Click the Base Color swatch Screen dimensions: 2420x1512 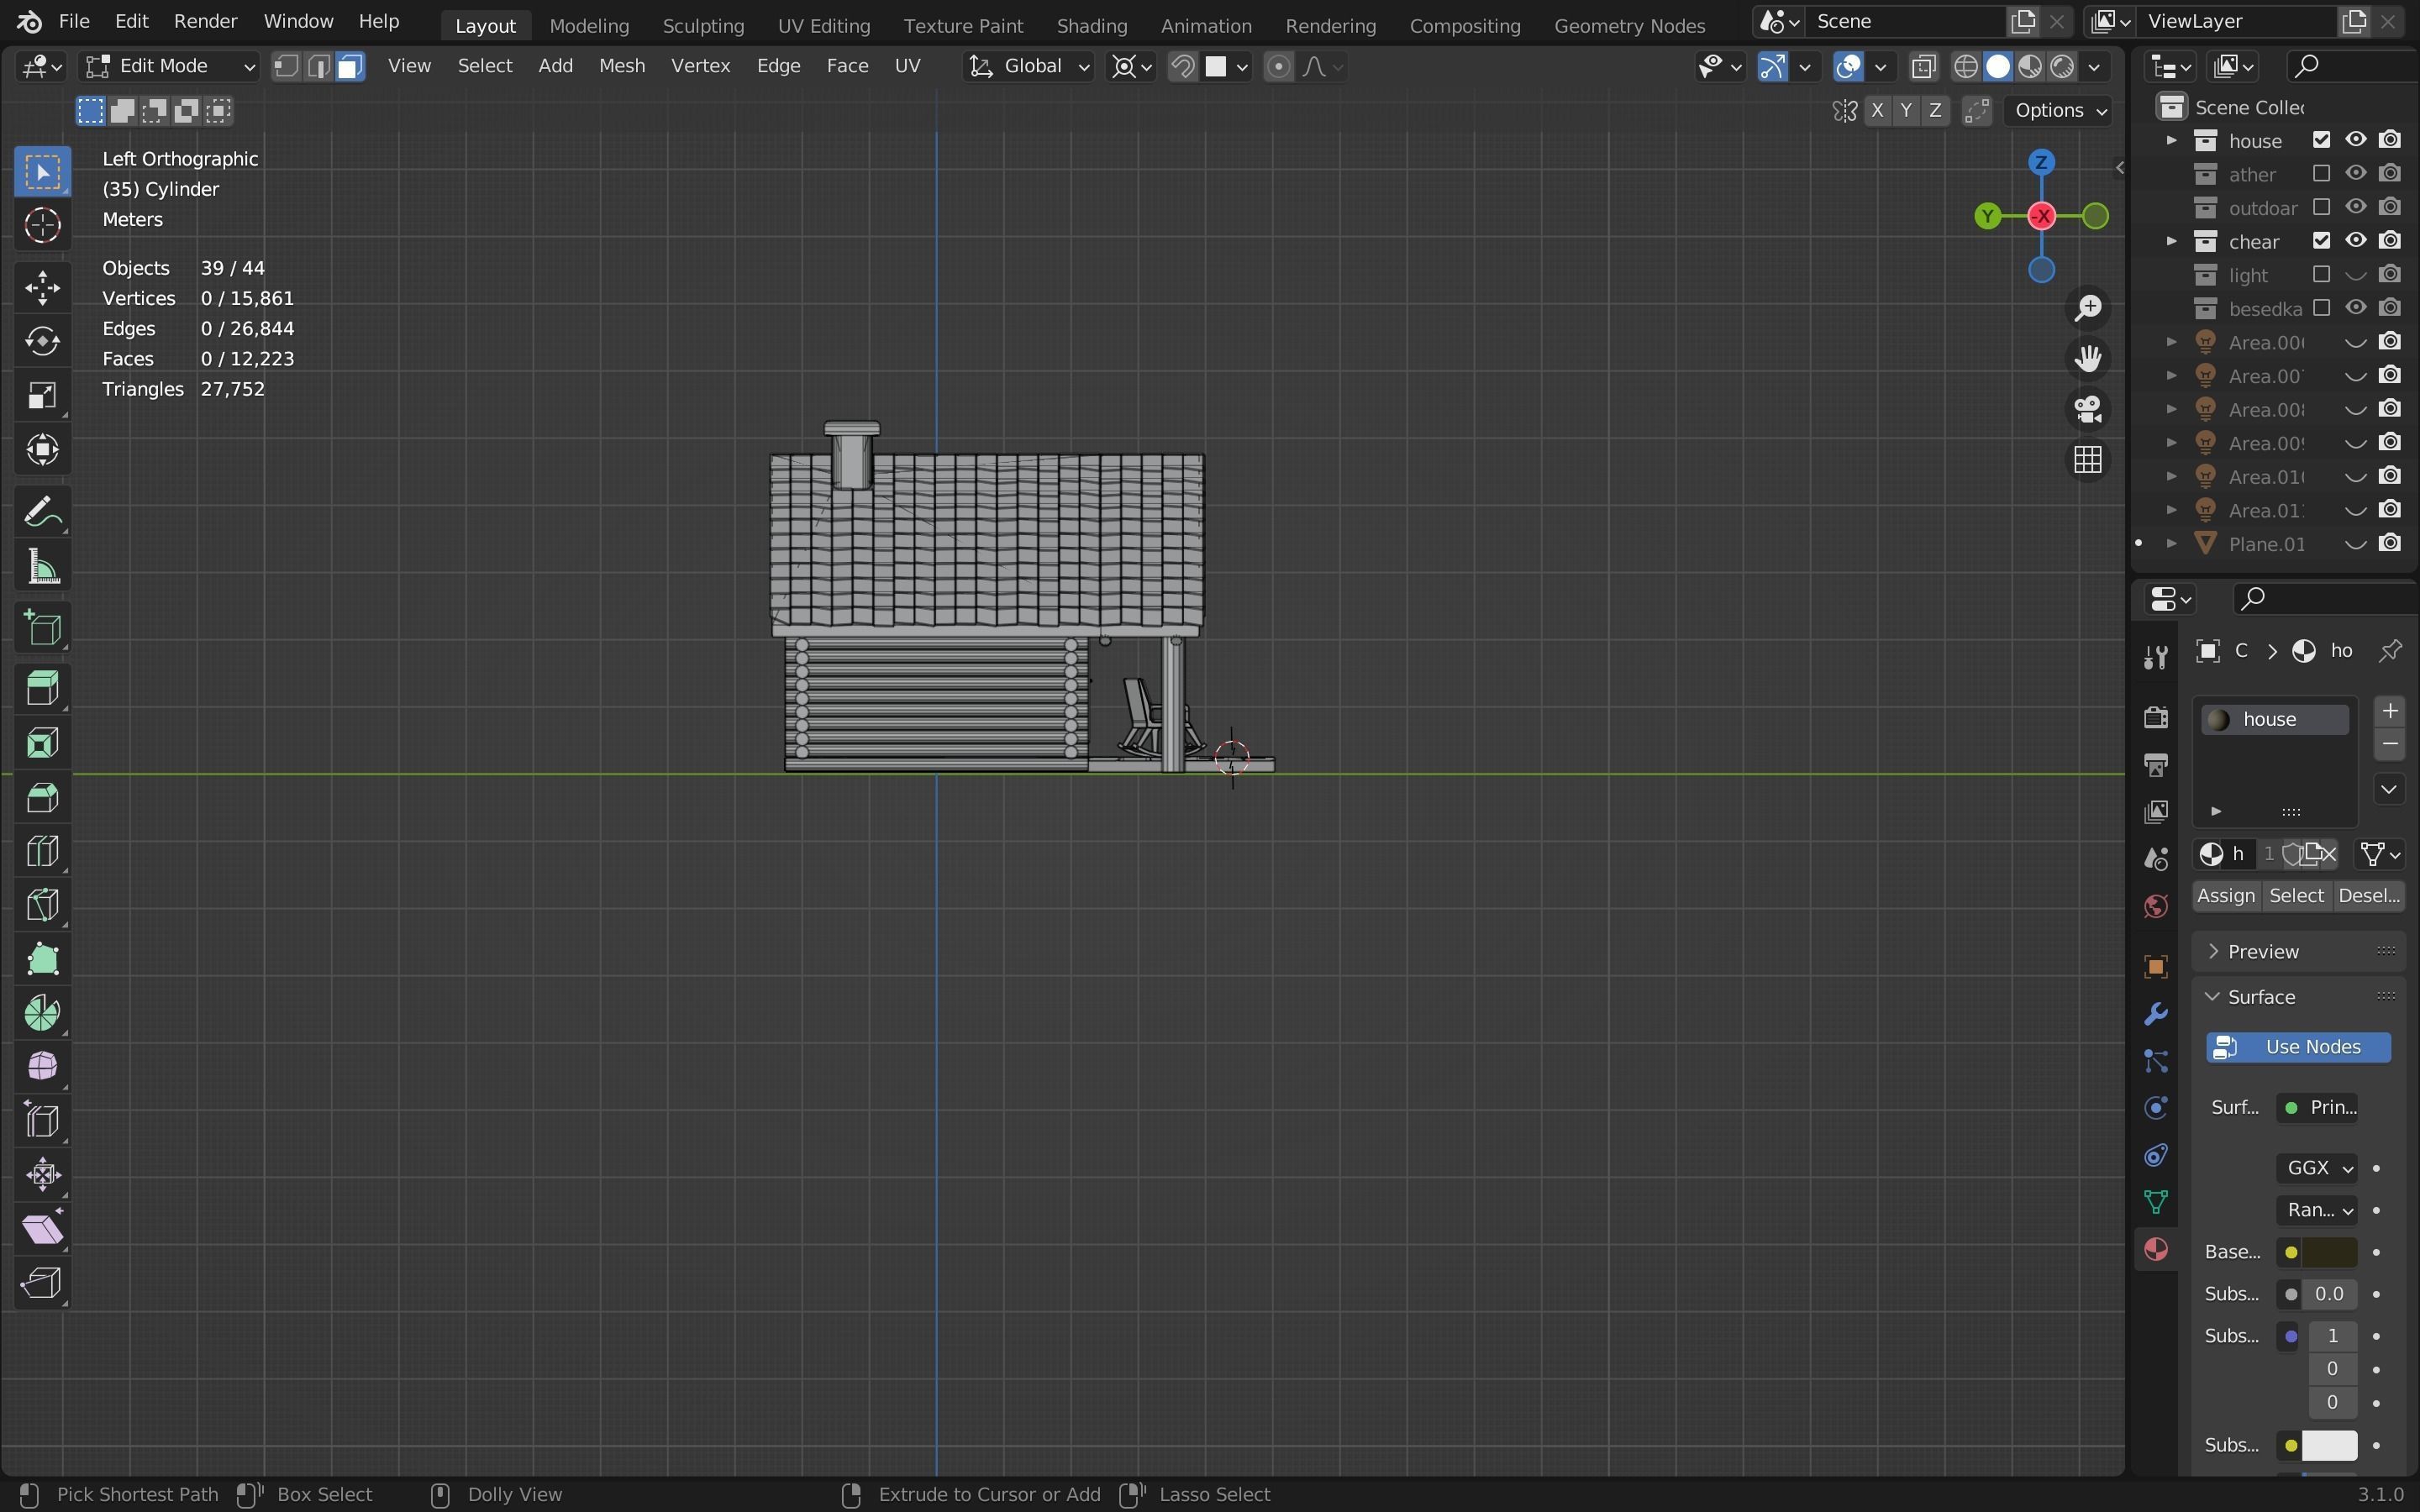coord(2330,1252)
